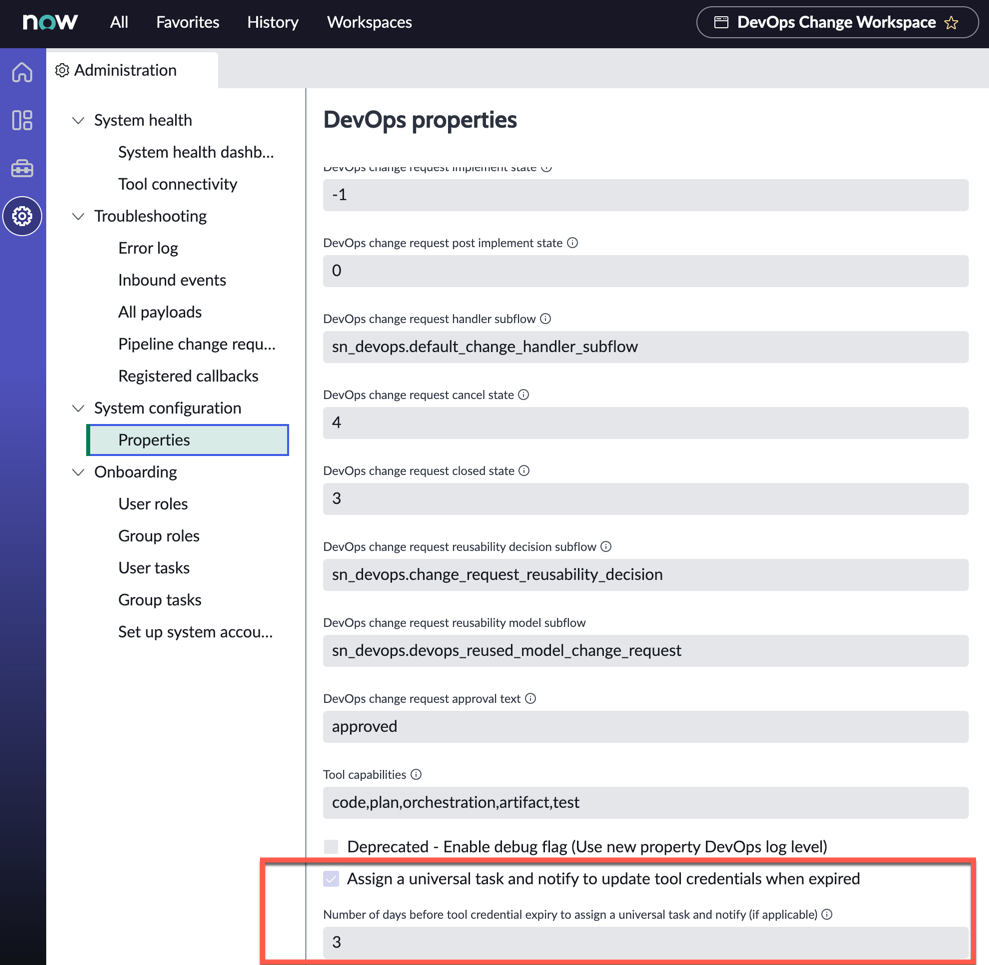Open Group tasks page
The width and height of the screenshot is (989, 965).
[x=160, y=600]
